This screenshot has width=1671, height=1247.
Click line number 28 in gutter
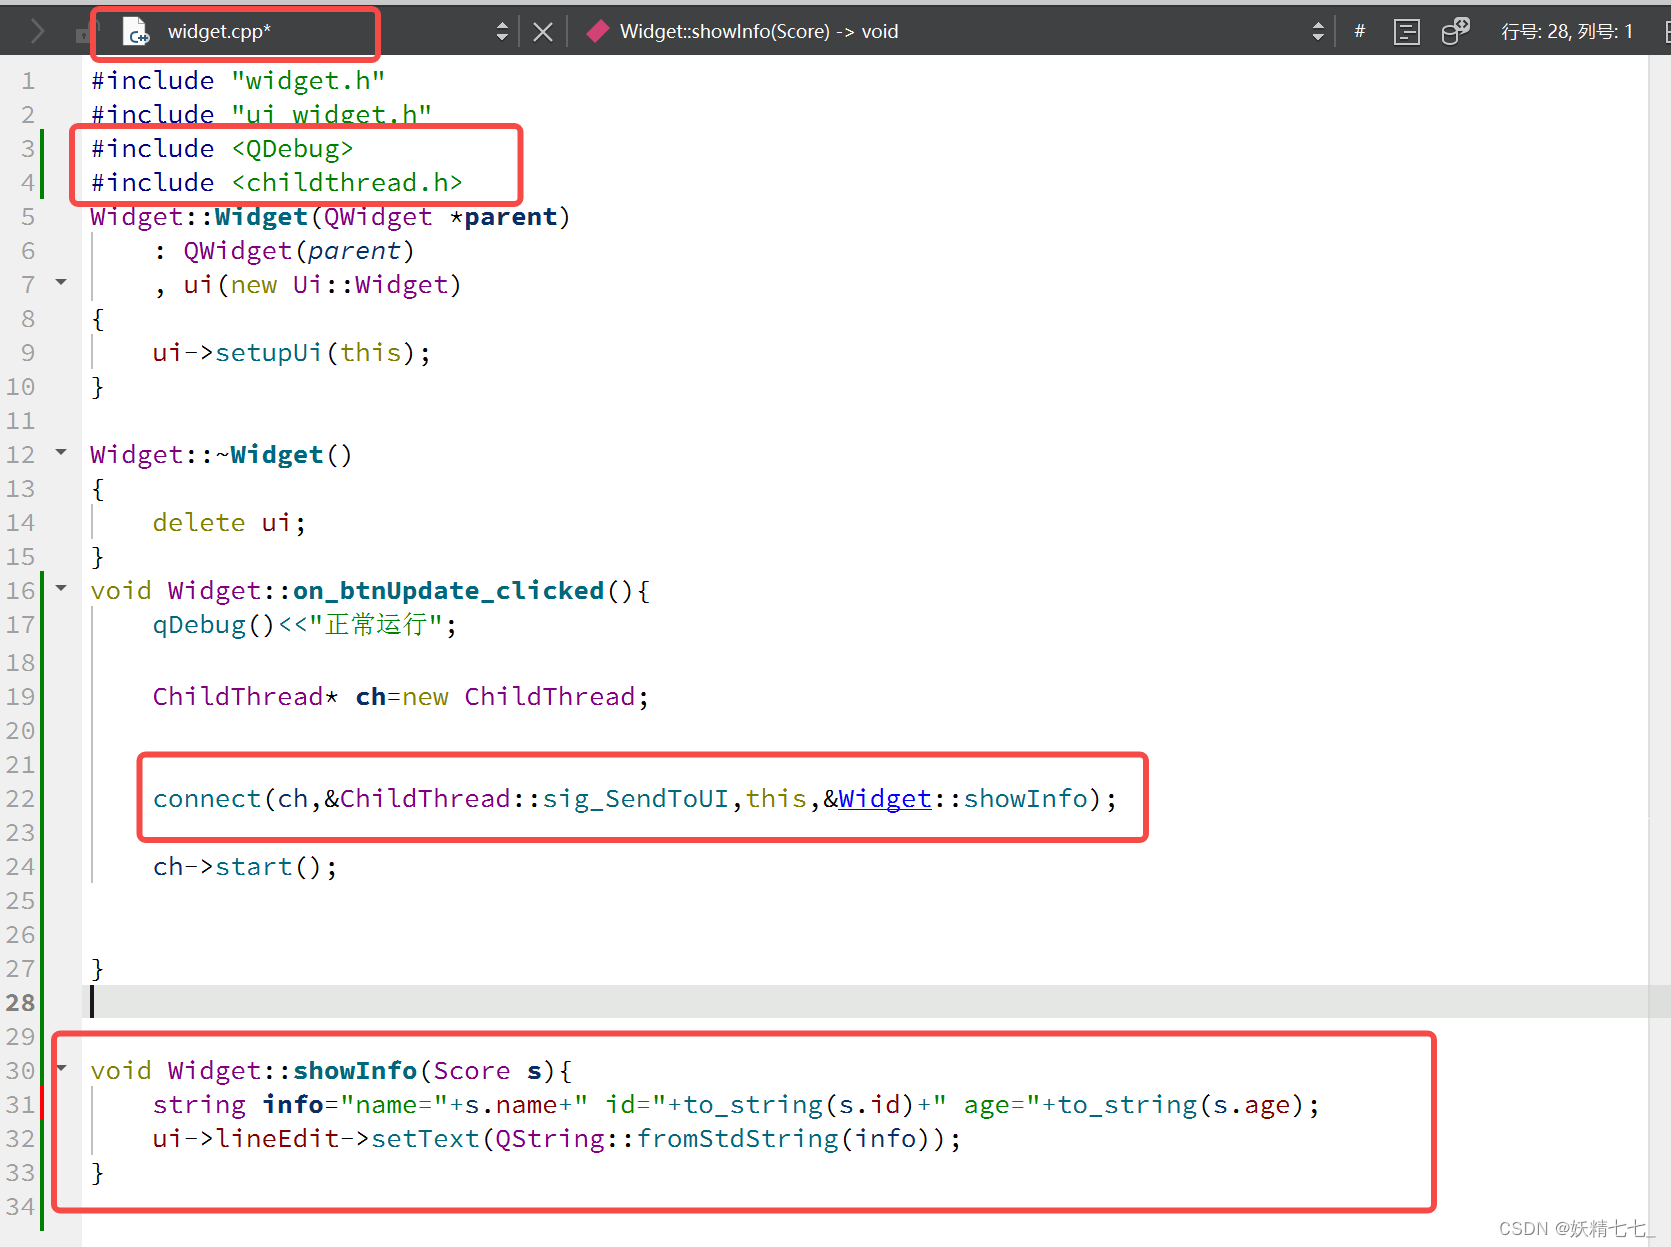tap(20, 1003)
